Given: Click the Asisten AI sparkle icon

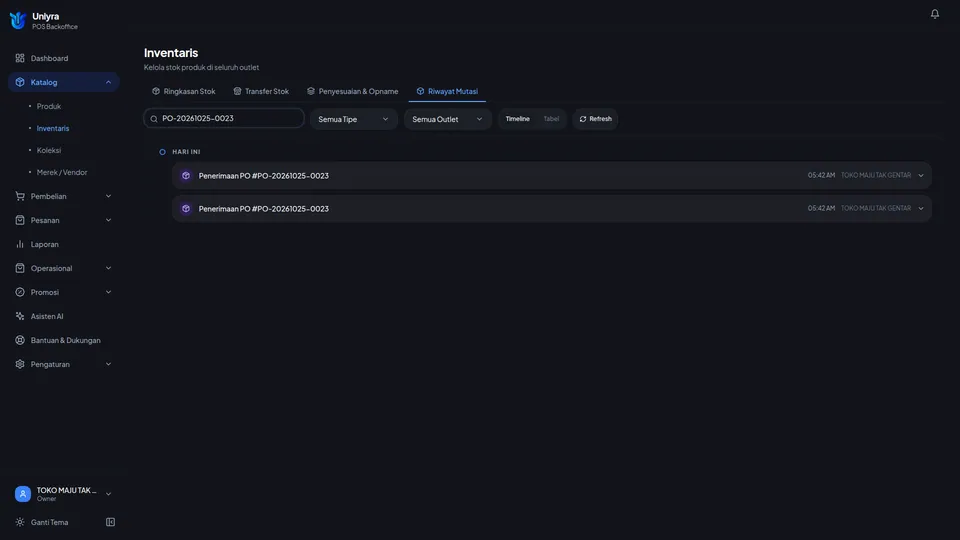Looking at the screenshot, I should click(x=20, y=316).
